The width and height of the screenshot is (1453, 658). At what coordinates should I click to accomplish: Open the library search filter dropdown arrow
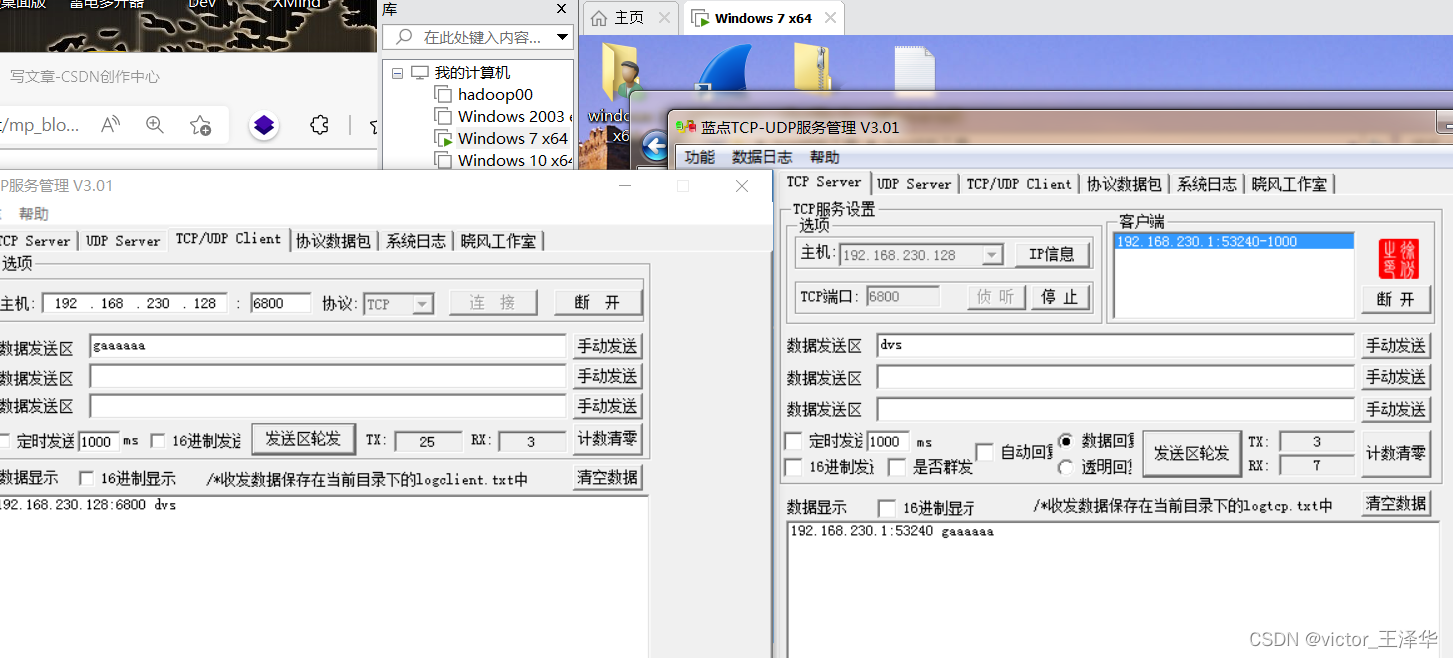pos(563,37)
